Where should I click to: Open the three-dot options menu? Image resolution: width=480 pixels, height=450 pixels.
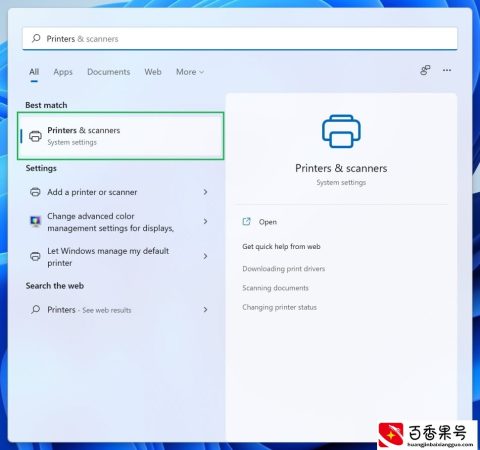click(x=447, y=70)
